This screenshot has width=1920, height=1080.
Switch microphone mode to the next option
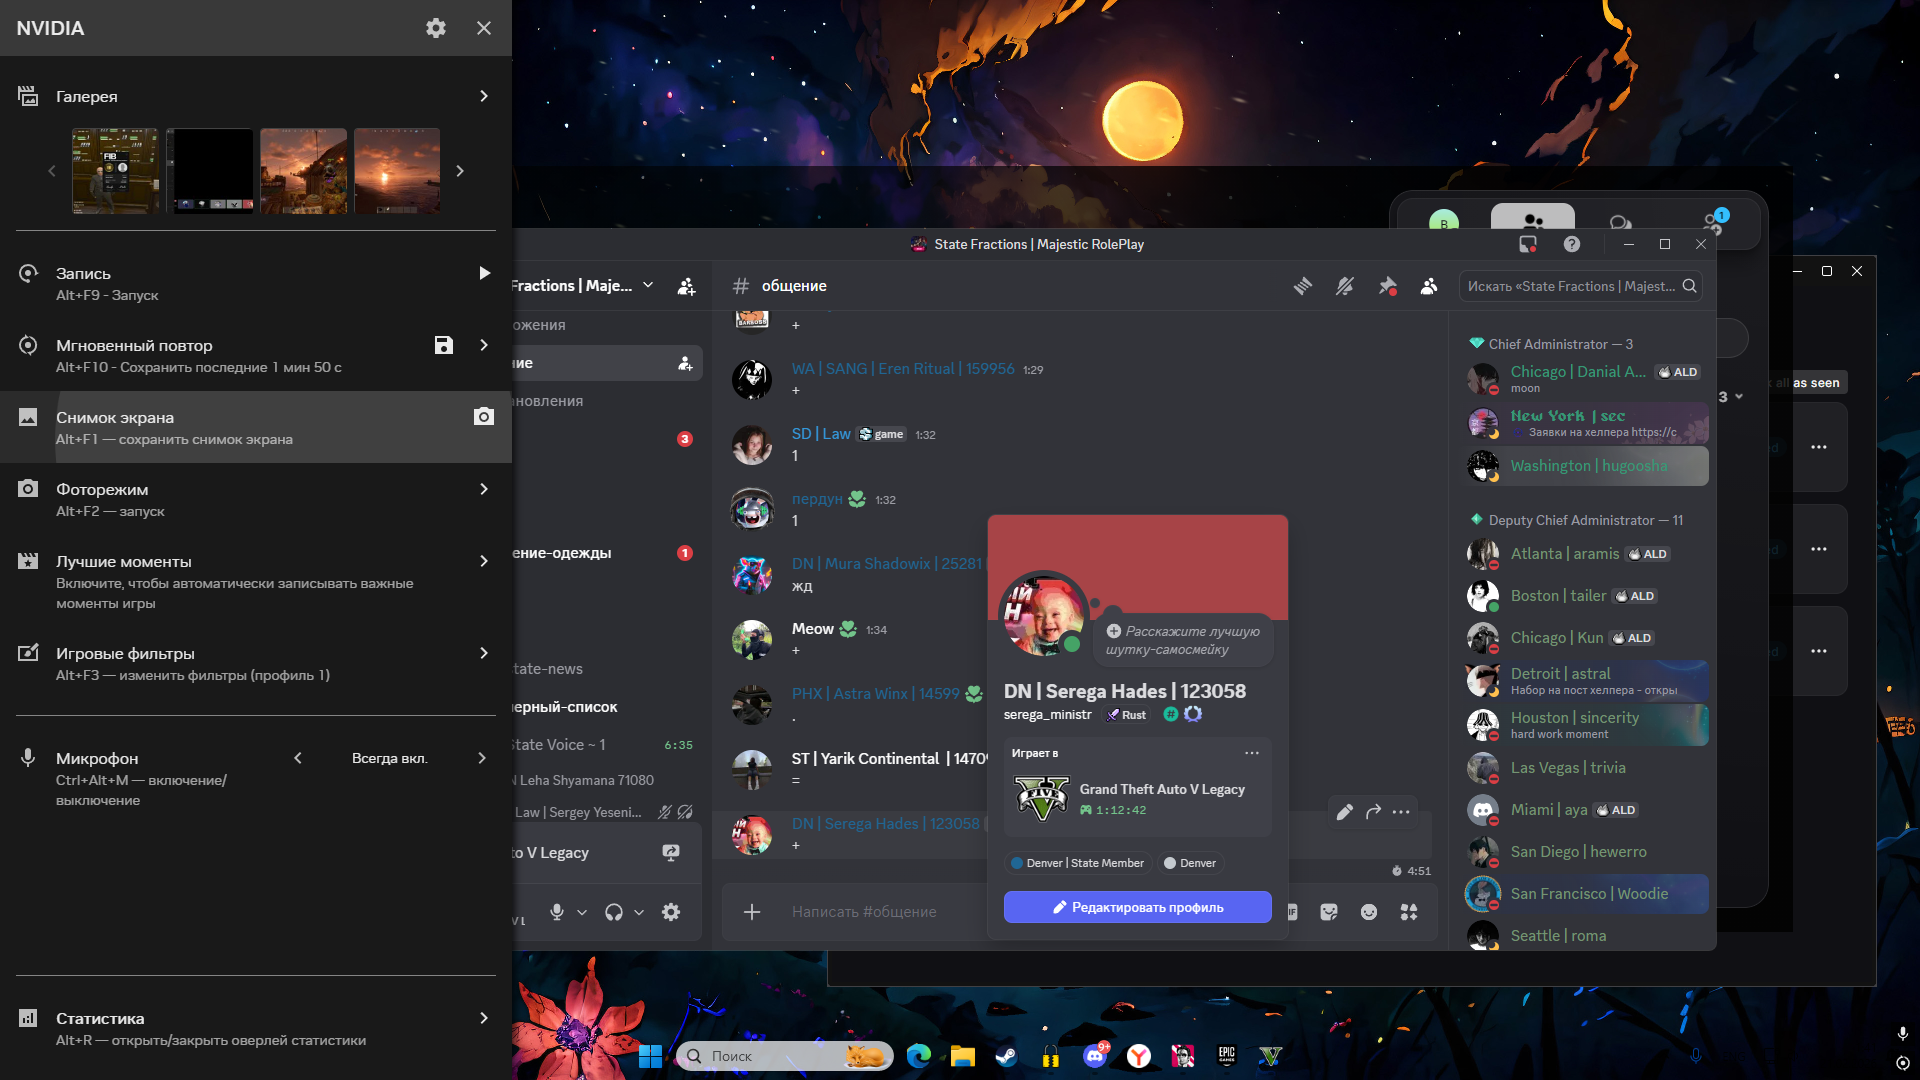[x=482, y=758]
